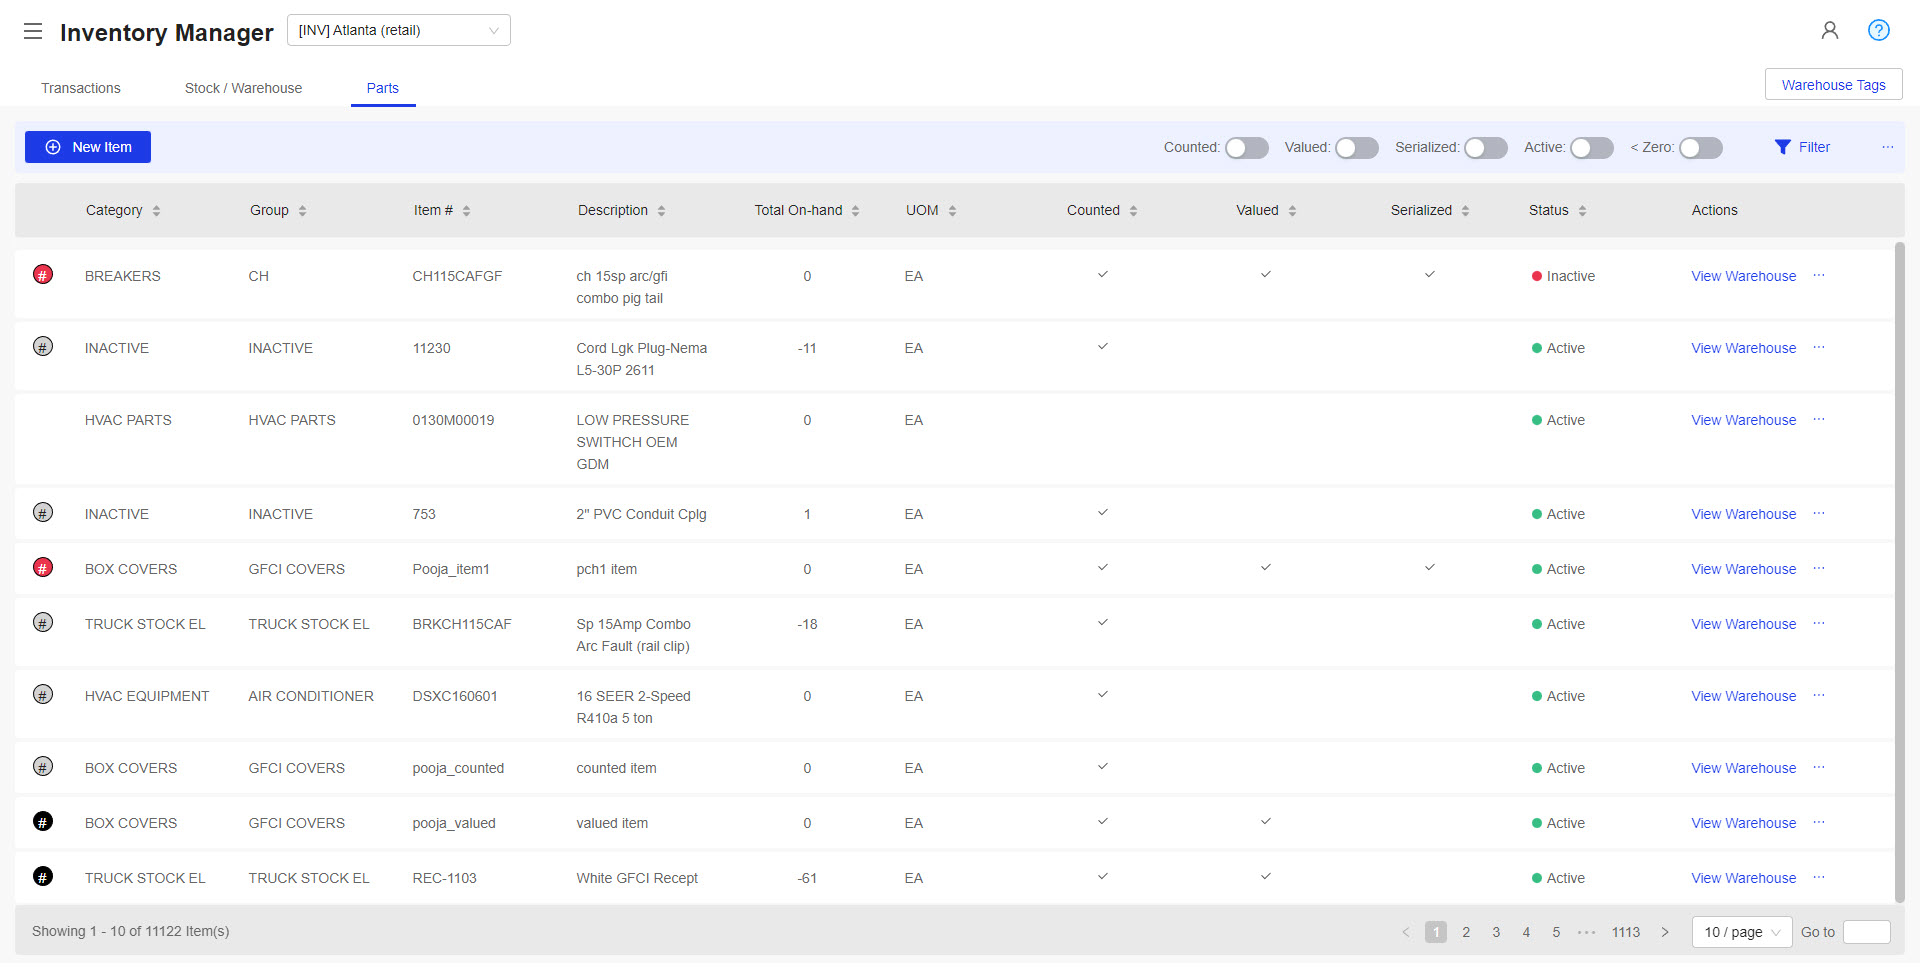Click the hash icon for BRKCH115CAF

tap(43, 622)
